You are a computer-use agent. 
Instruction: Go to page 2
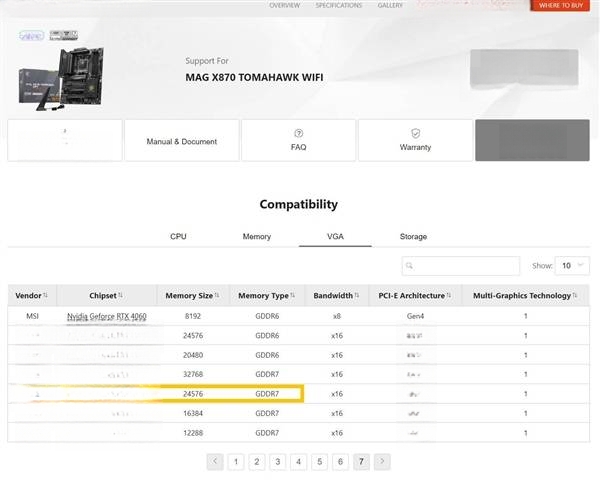[x=257, y=462]
